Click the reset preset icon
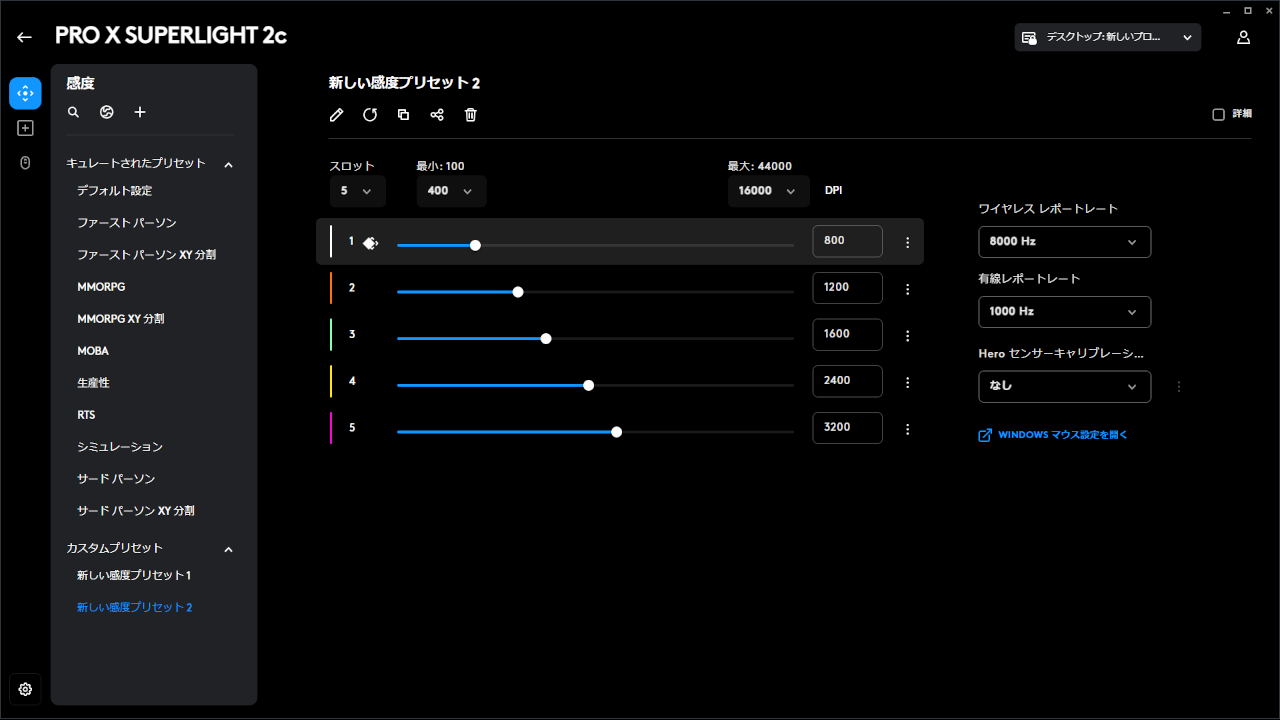Screen dimensions: 1280x720 [370, 115]
